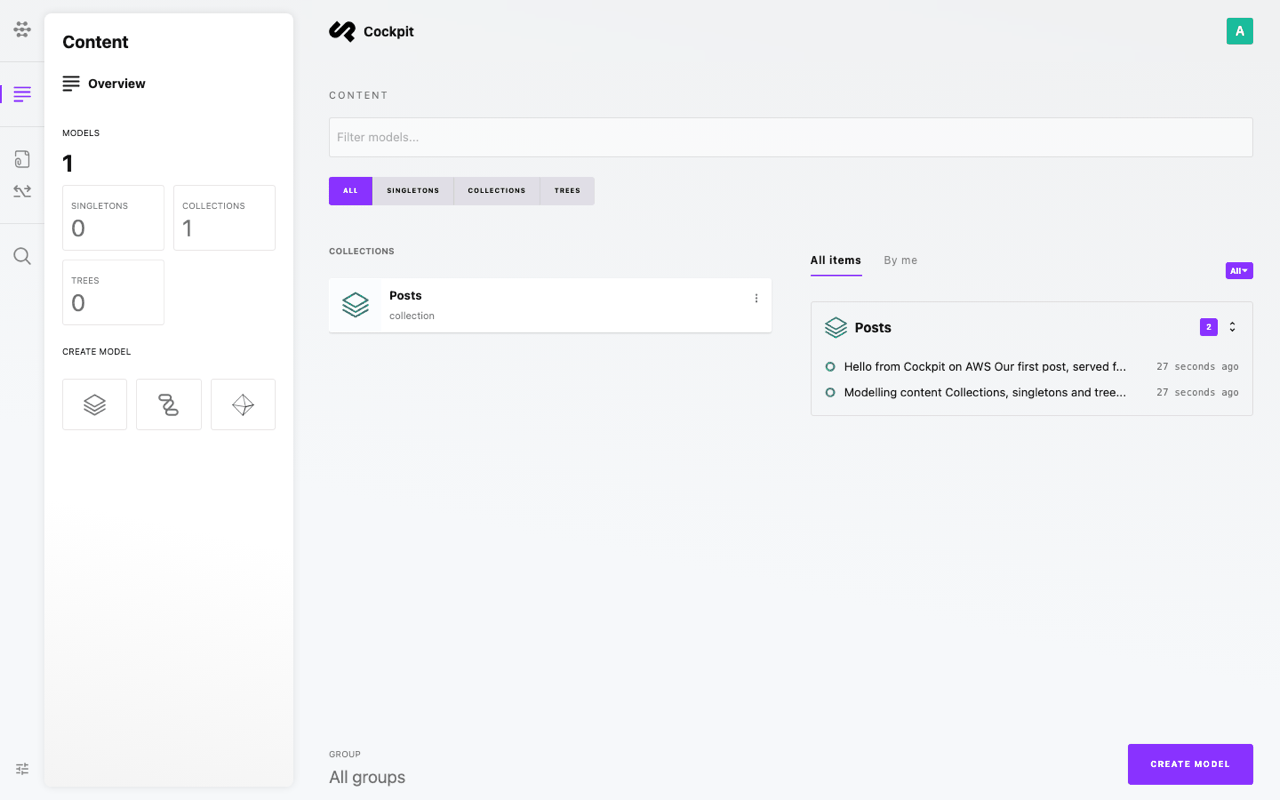
Task: Click the Posts collection stack icon in the list
Action: point(355,305)
